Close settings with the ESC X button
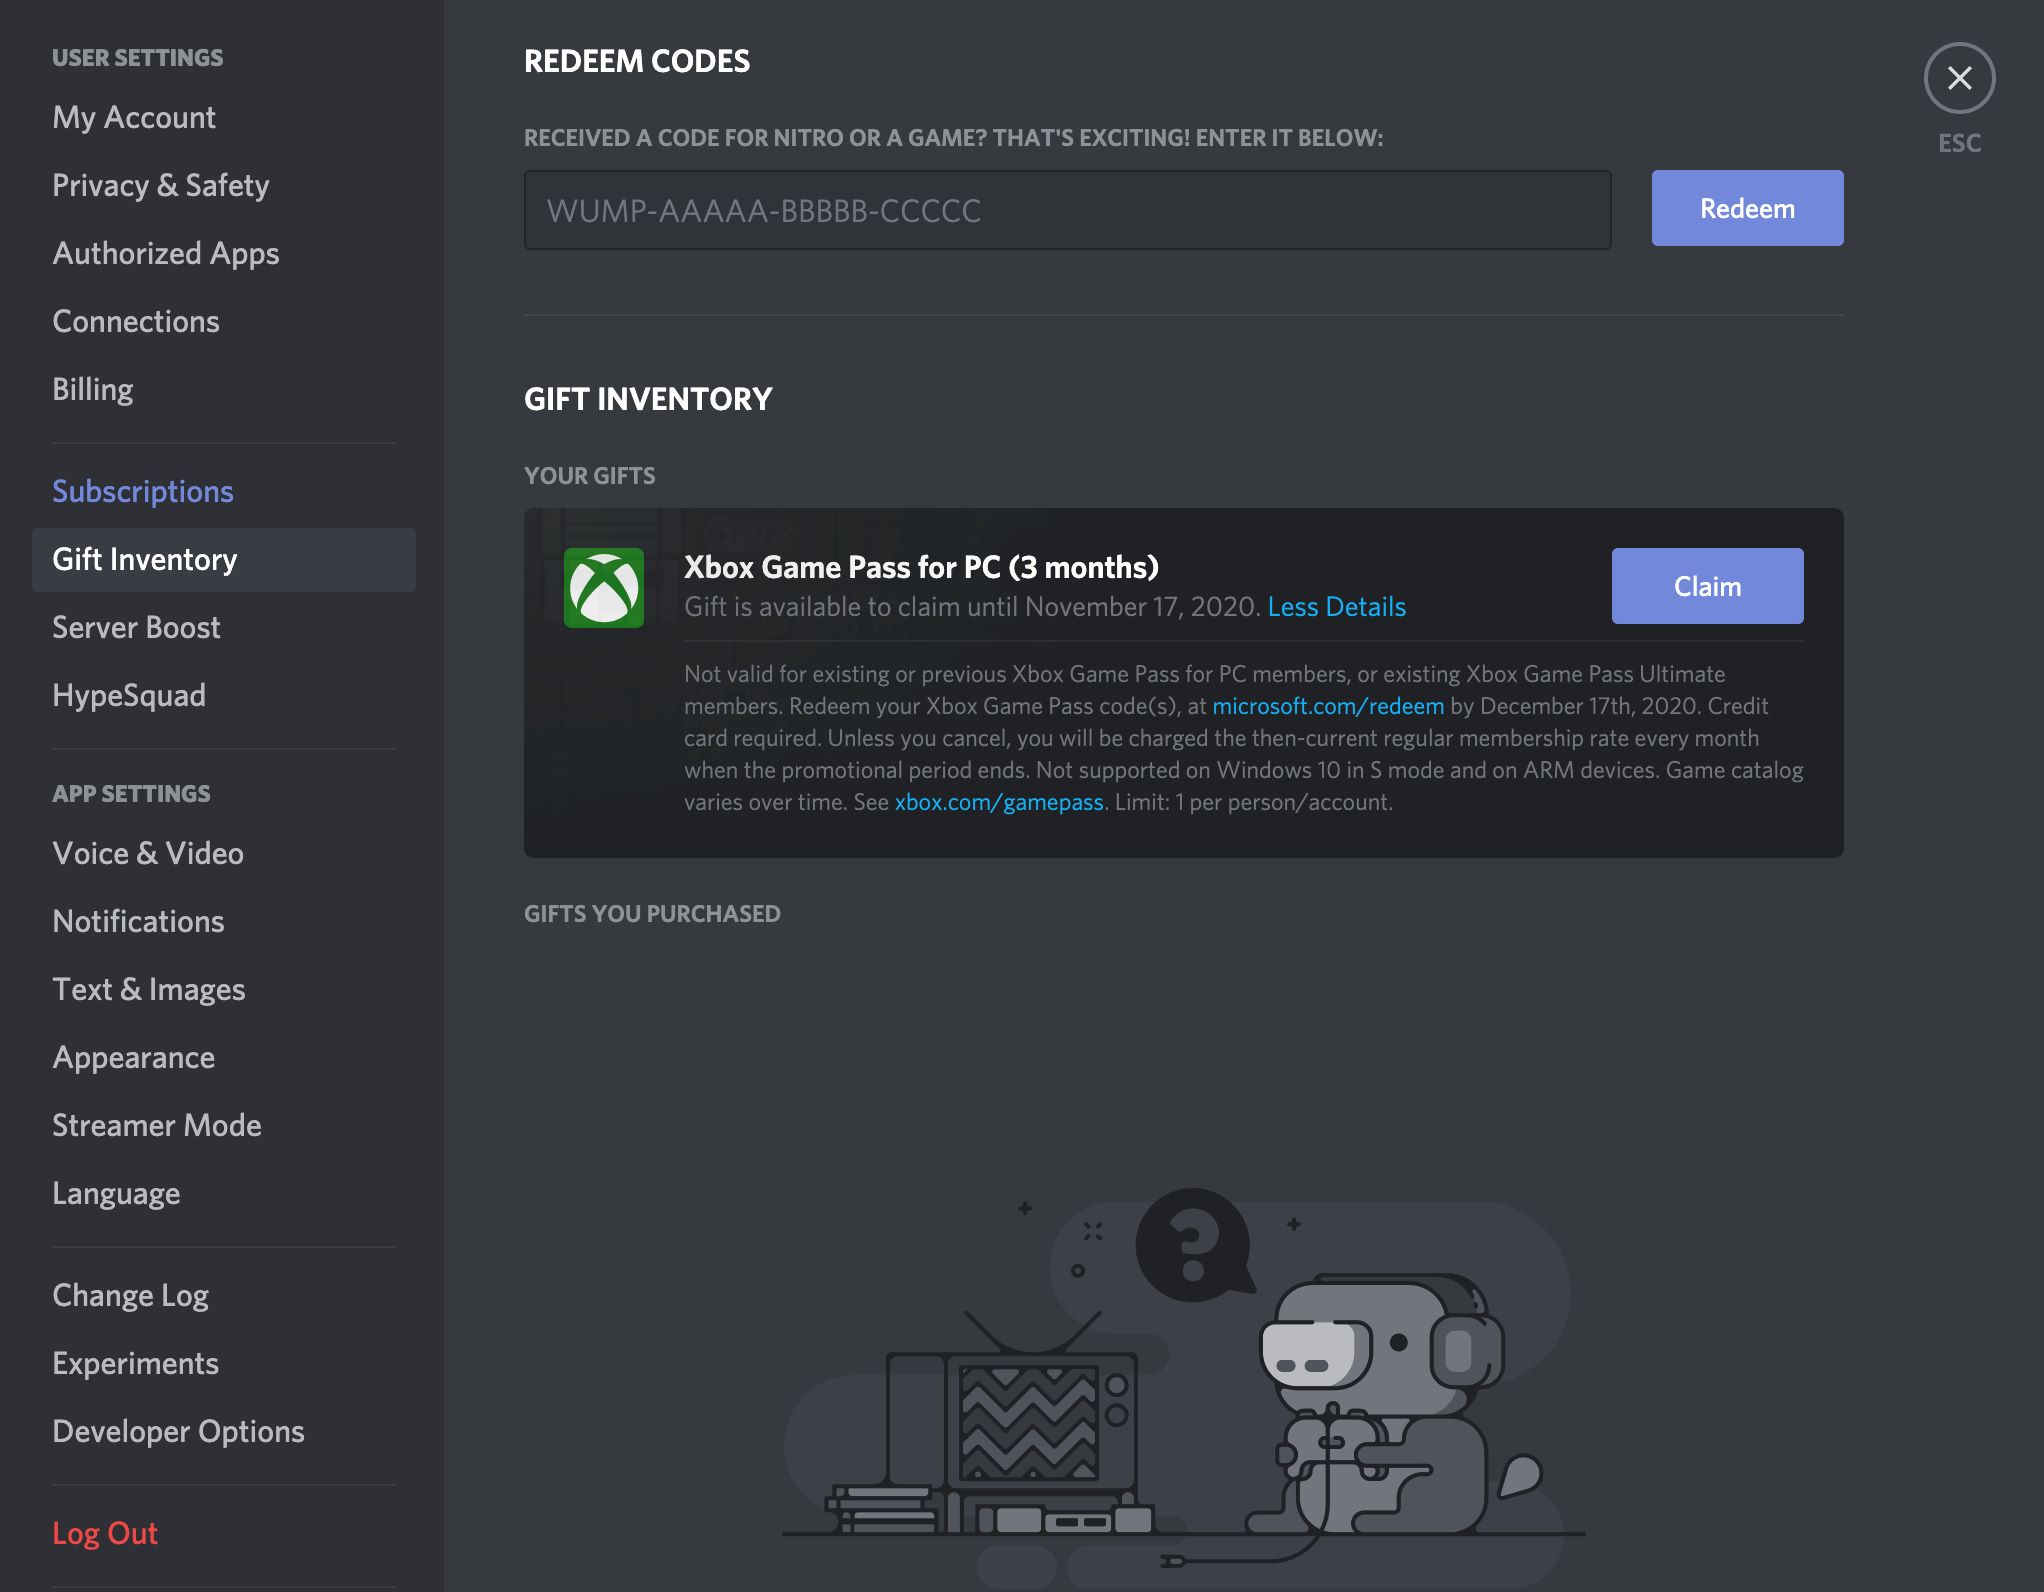This screenshot has height=1592, width=2044. click(1958, 78)
